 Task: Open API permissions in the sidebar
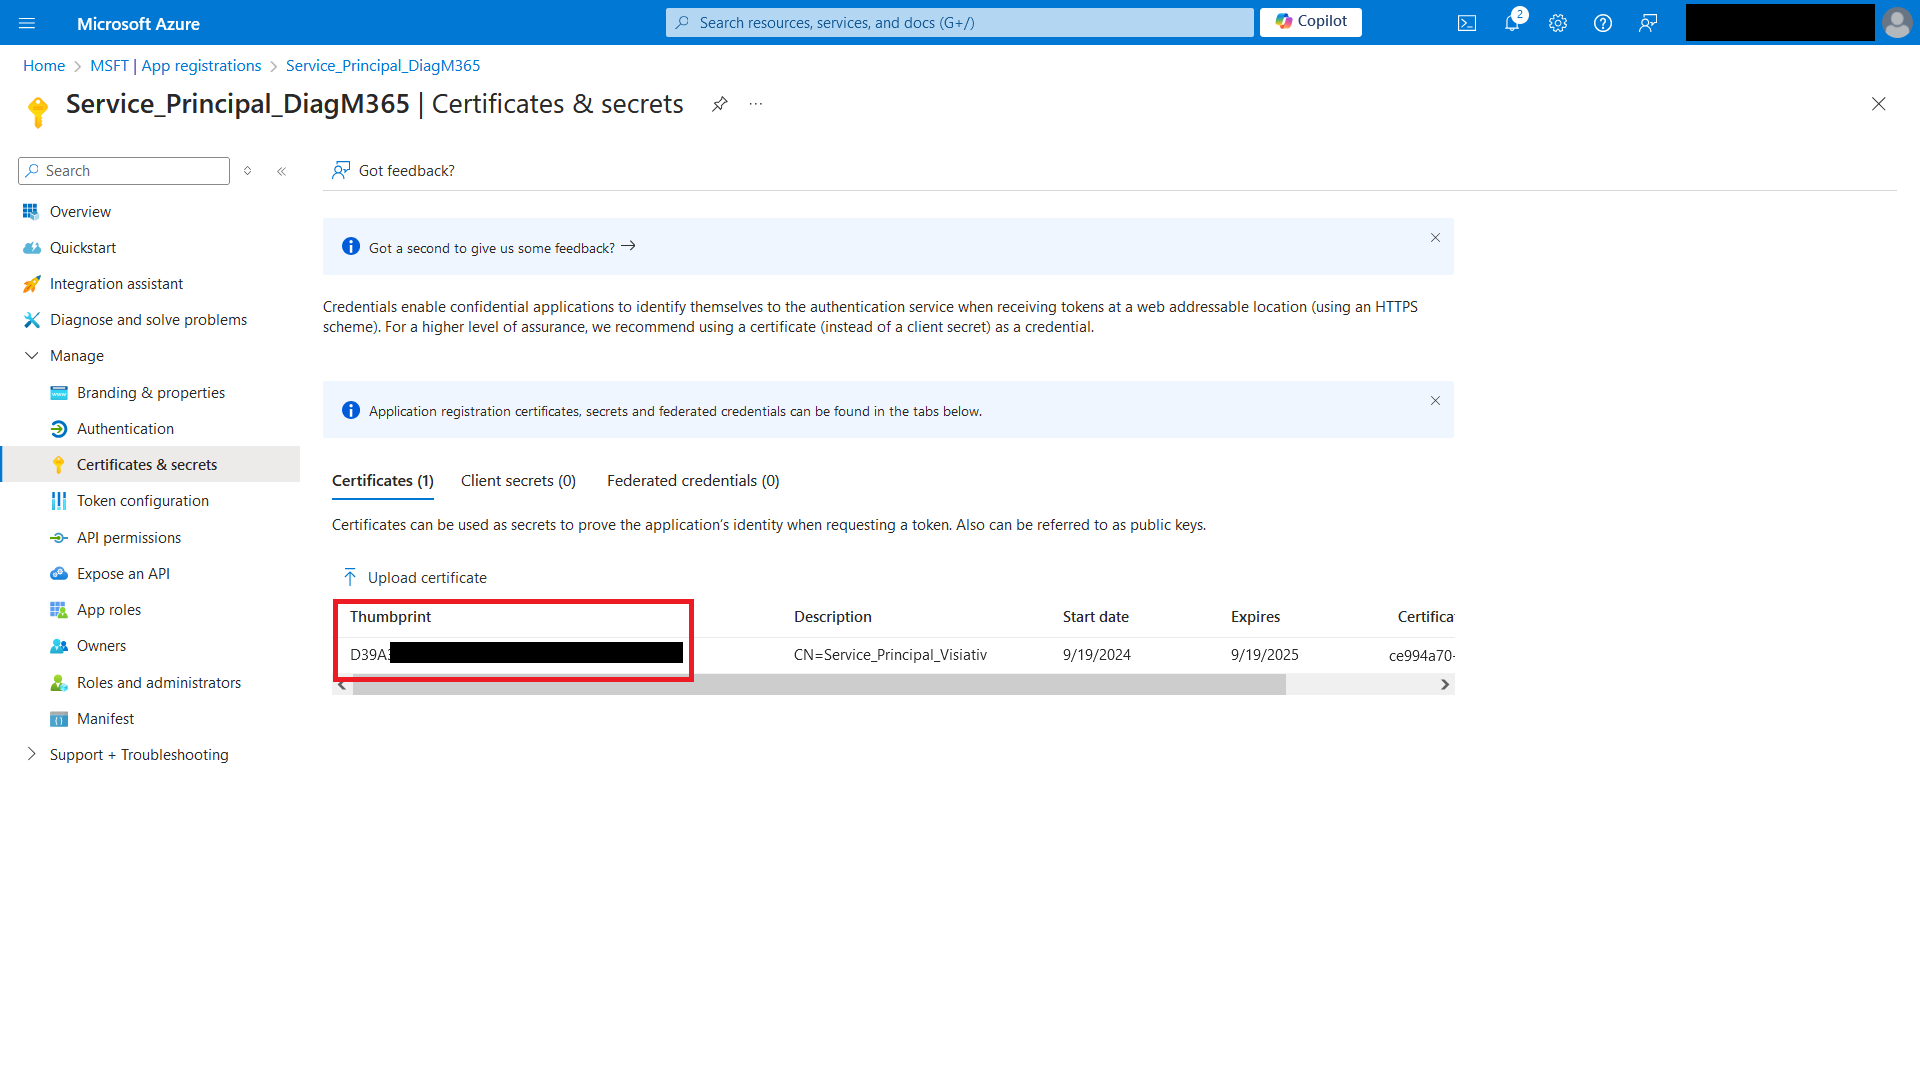click(x=129, y=537)
